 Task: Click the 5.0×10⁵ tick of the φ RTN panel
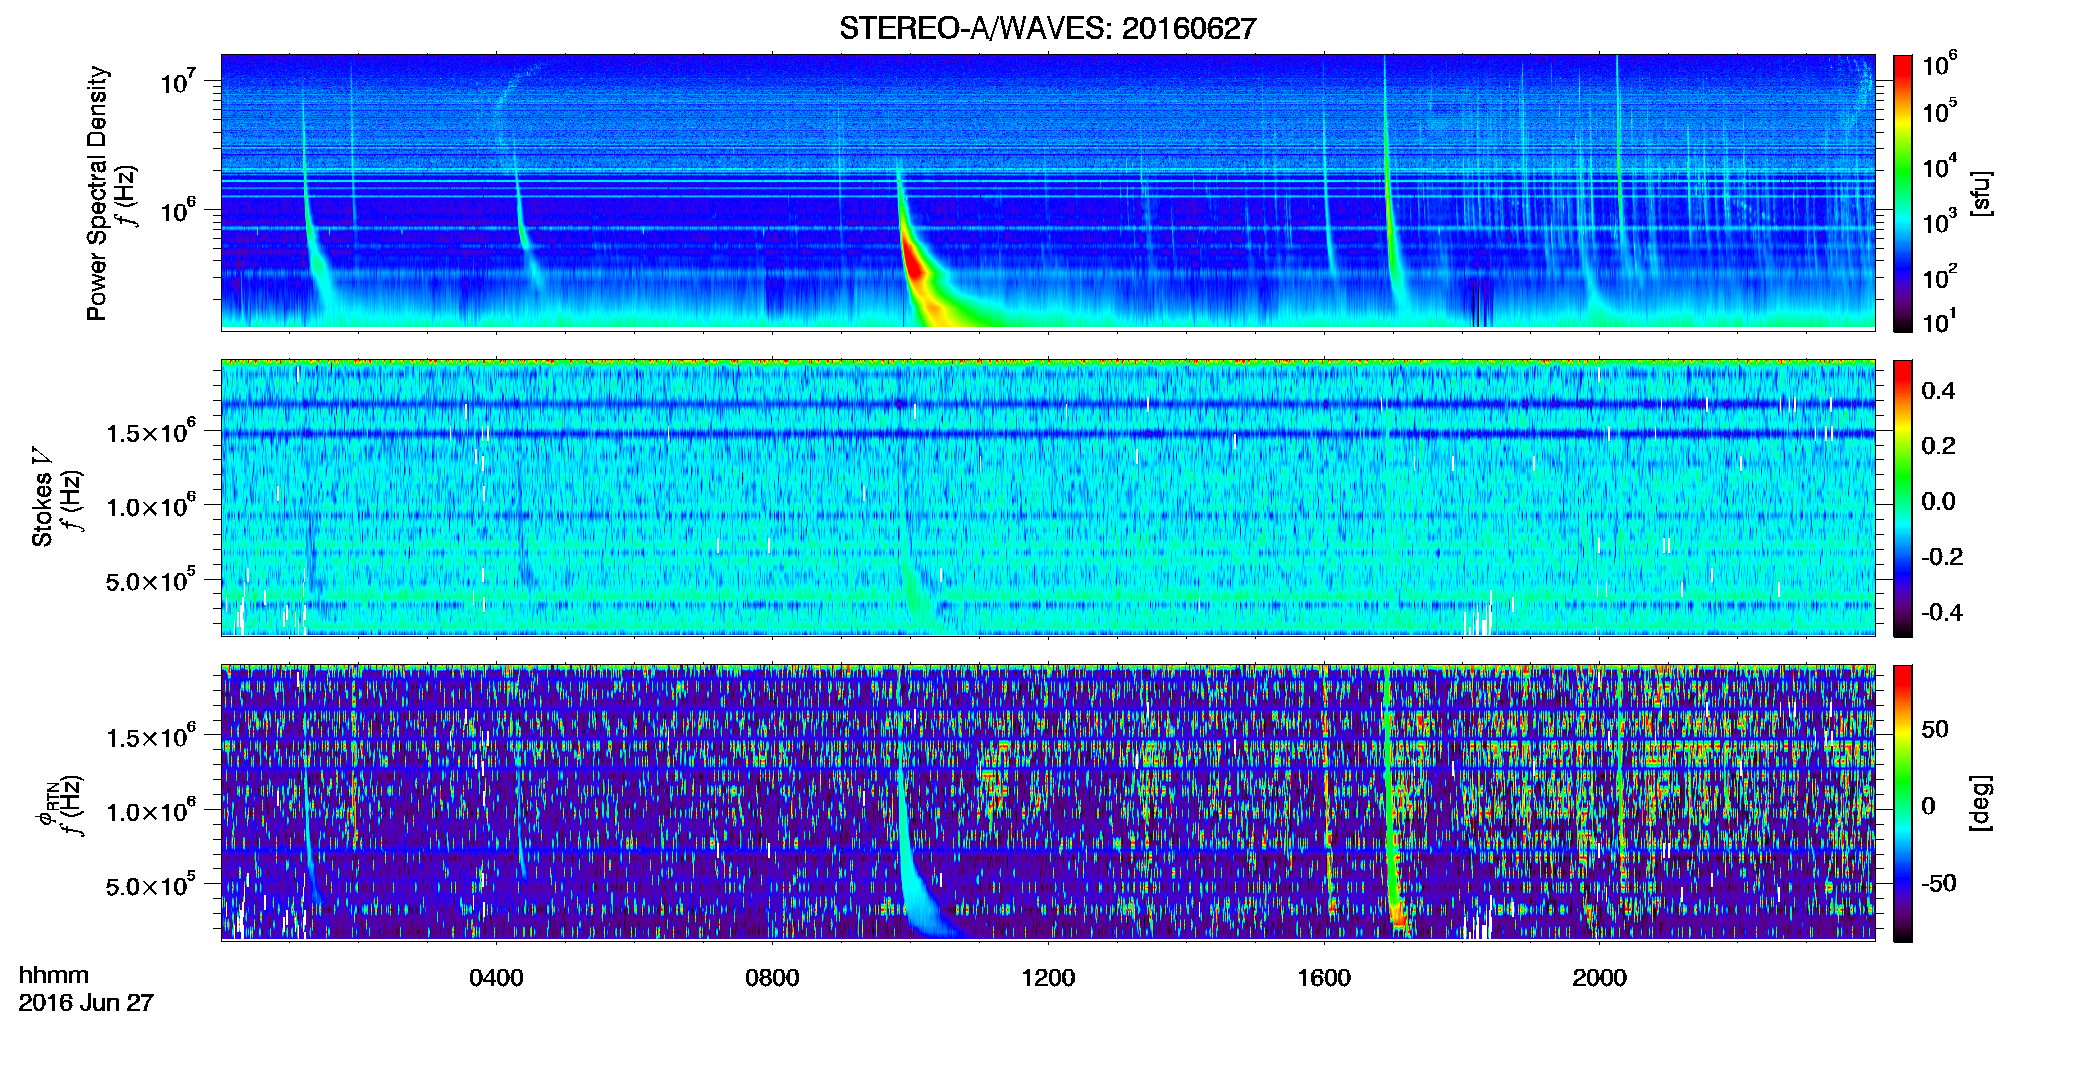click(x=151, y=886)
